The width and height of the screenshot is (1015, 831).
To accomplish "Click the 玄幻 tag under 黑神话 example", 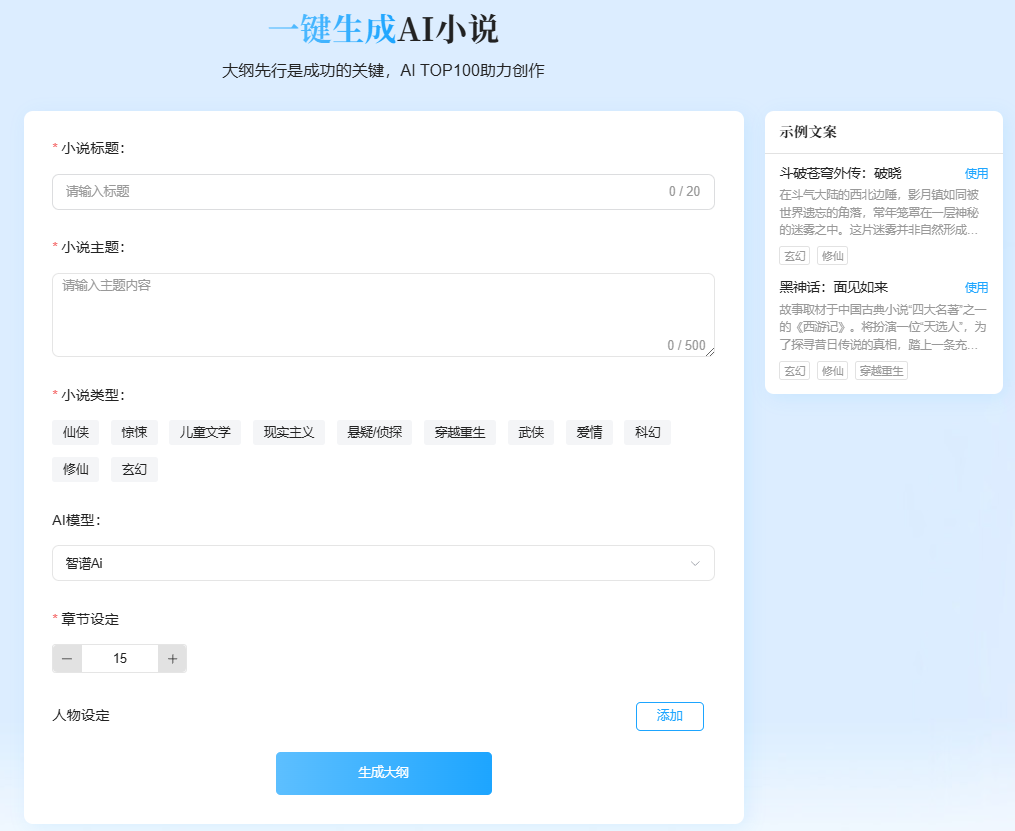I will pyautogui.click(x=794, y=371).
